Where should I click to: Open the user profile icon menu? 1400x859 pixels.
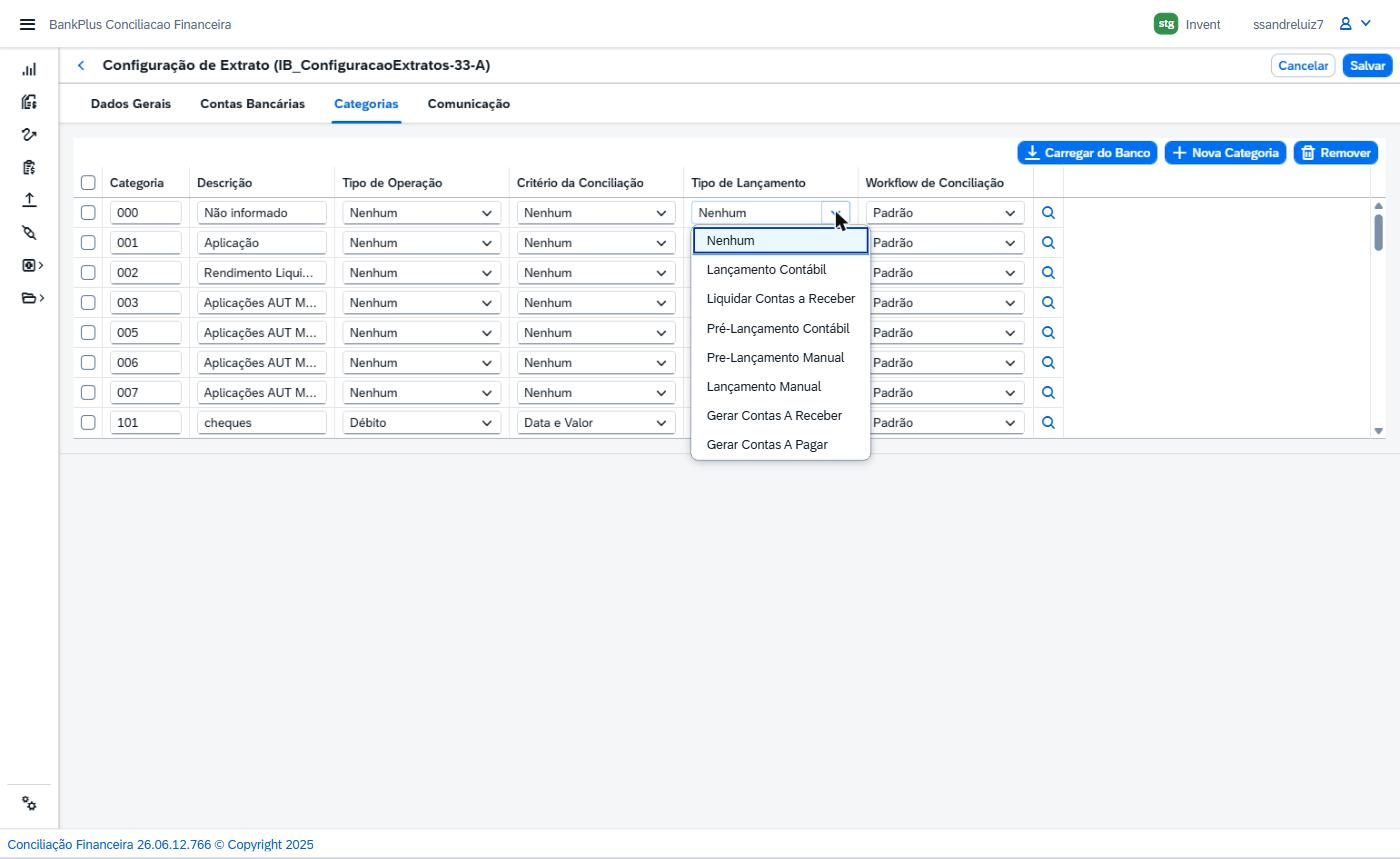pos(1355,24)
